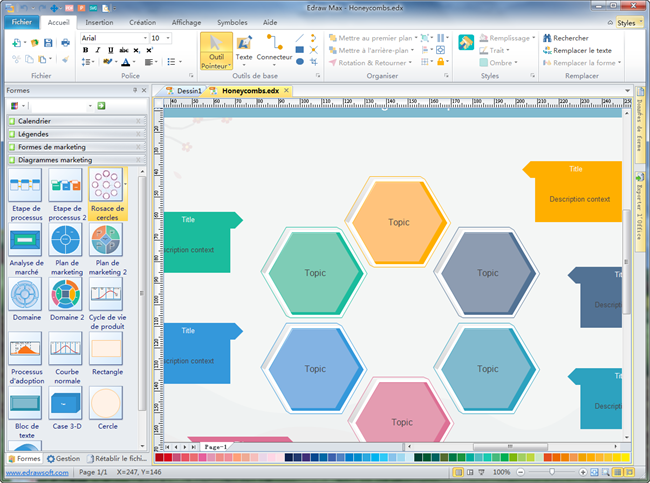Select the Connecteur tool
The image size is (650, 483).
(274, 51)
